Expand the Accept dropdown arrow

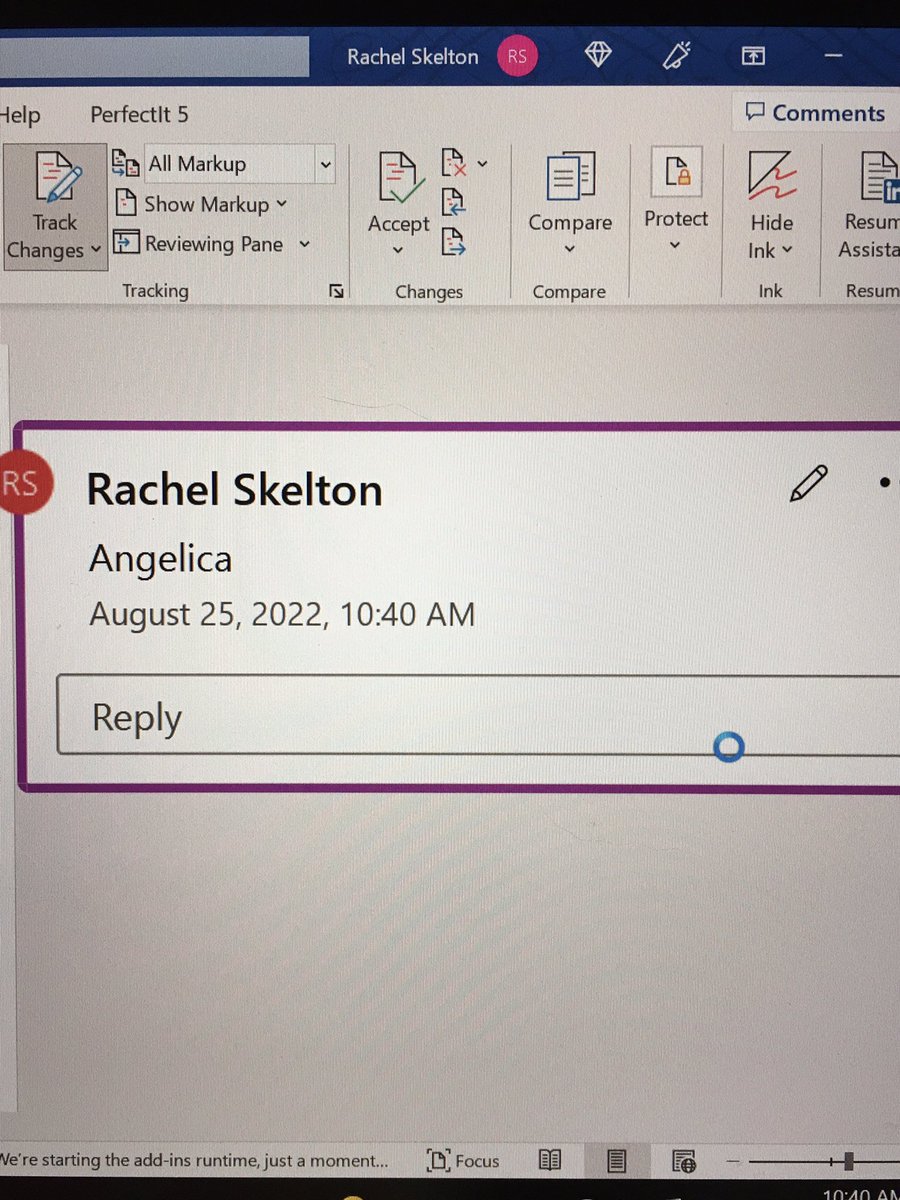click(398, 250)
